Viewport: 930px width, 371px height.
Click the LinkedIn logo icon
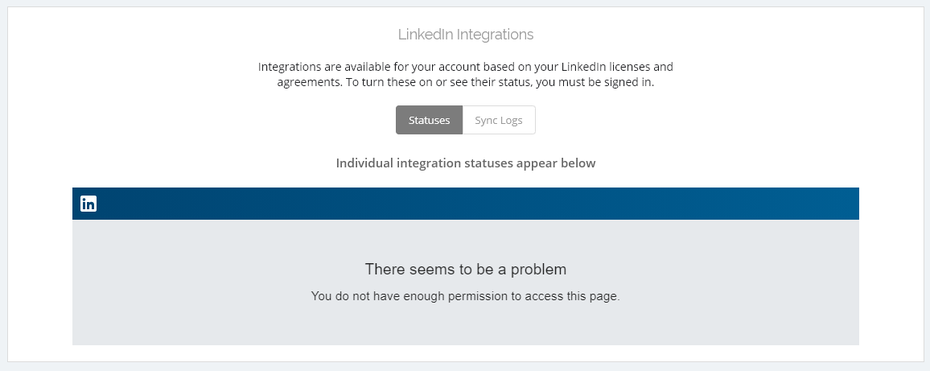click(x=88, y=204)
